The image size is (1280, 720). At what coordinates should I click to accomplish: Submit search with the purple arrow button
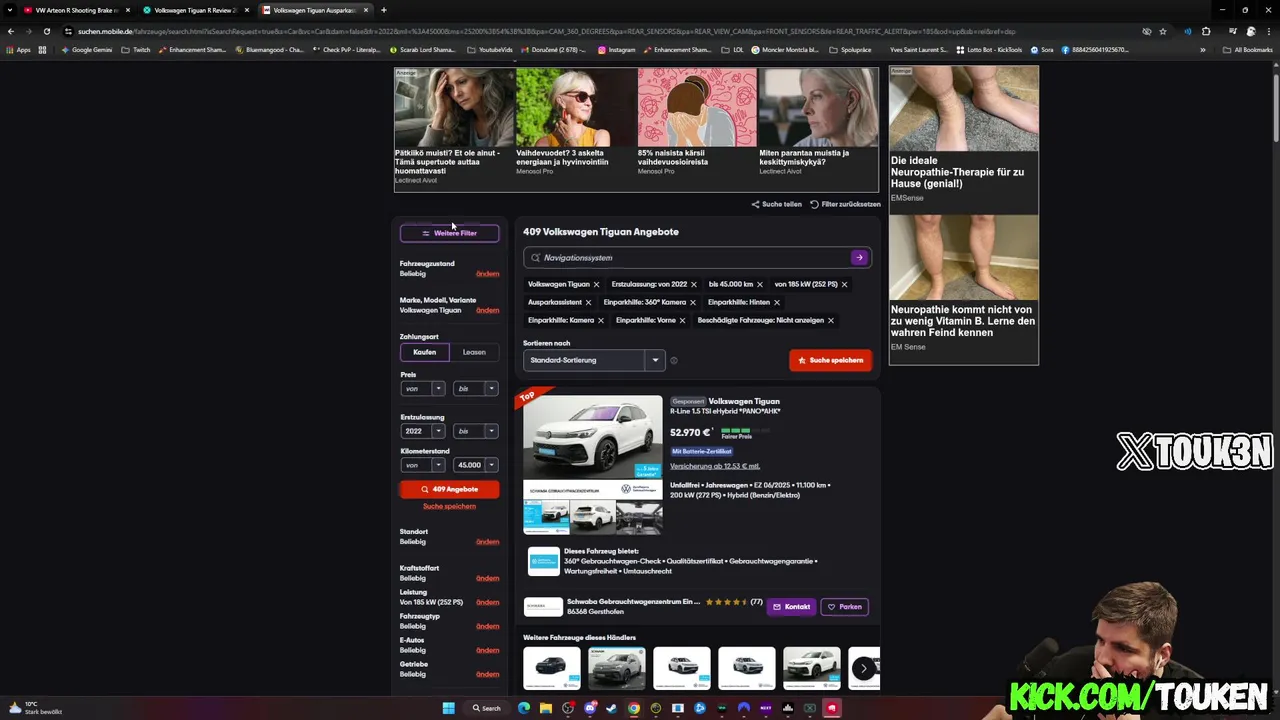859,258
